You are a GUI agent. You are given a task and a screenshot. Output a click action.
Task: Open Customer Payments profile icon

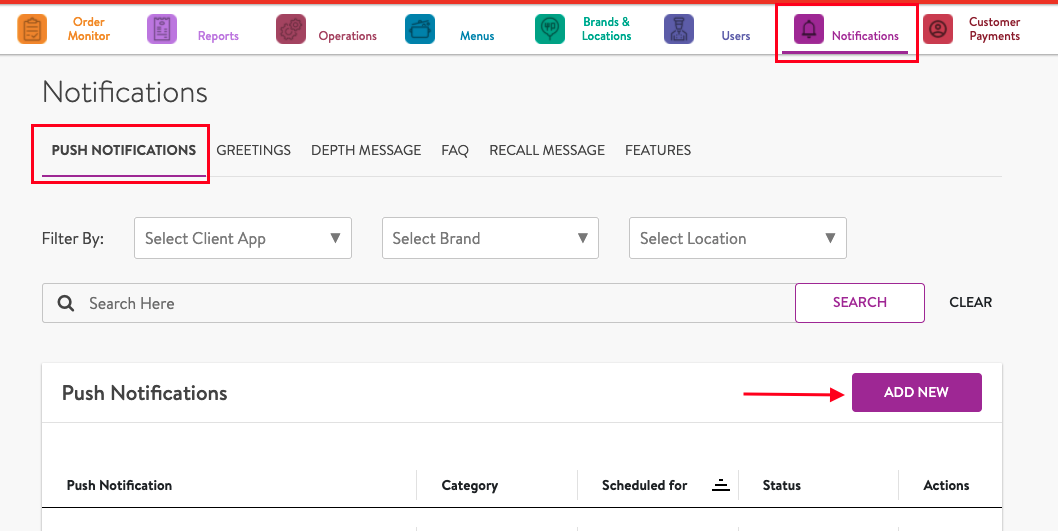937,30
